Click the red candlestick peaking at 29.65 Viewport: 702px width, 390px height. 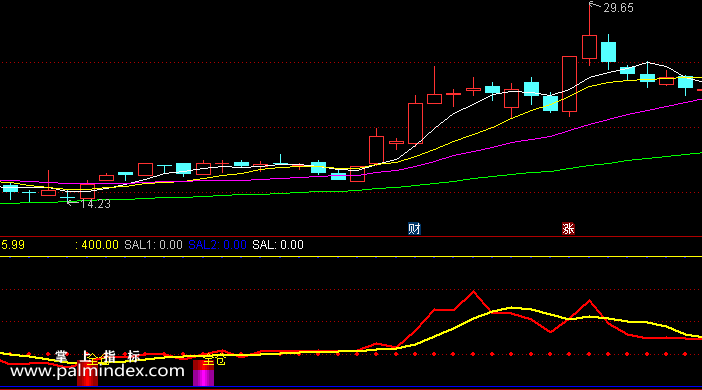tap(589, 47)
